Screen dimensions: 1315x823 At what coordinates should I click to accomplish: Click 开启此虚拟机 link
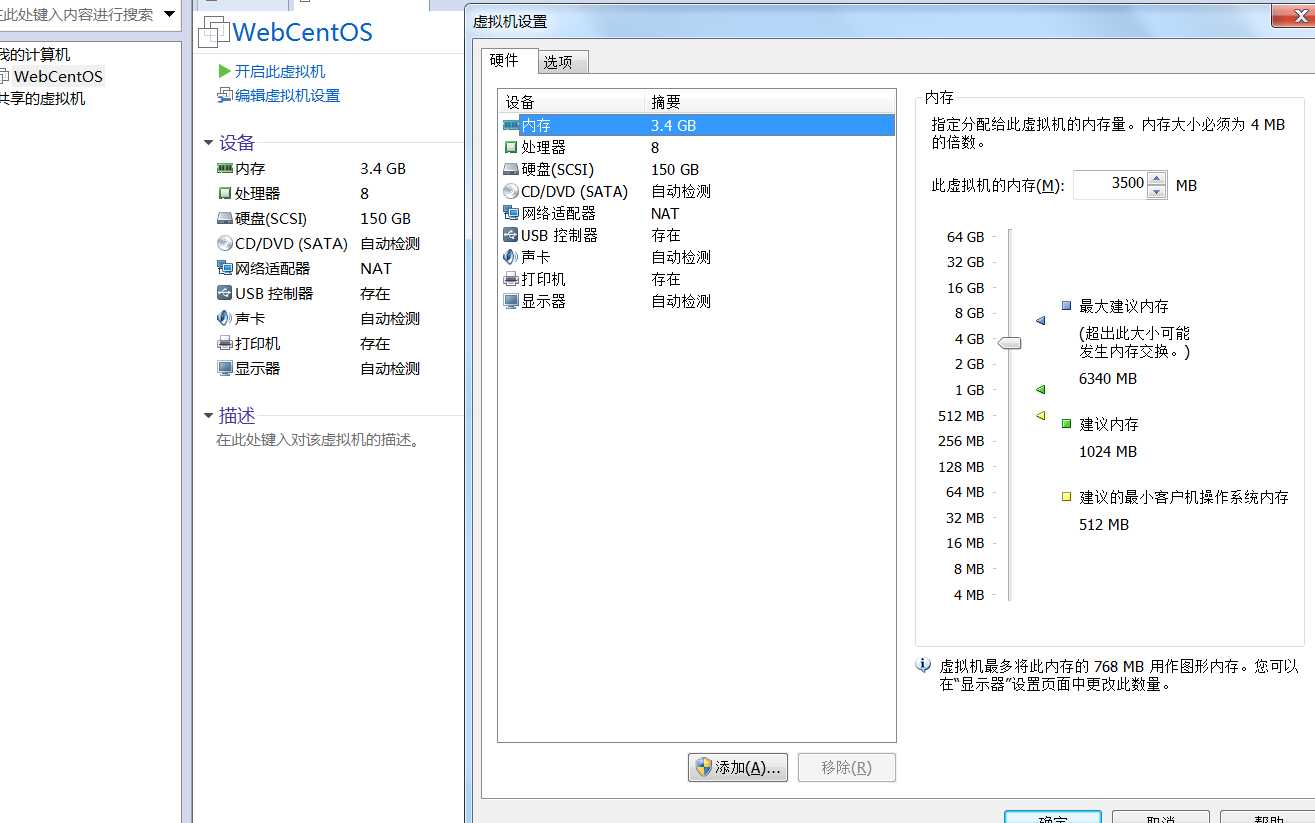click(280, 72)
